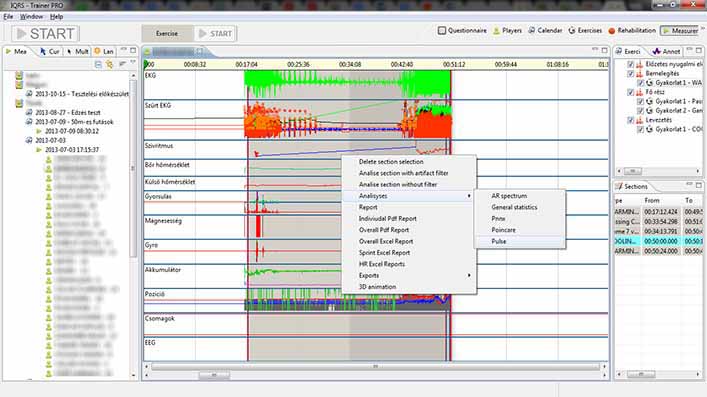This screenshot has height=397, width=707.
Task: Choose Individual Pdf Report
Action: (409, 218)
